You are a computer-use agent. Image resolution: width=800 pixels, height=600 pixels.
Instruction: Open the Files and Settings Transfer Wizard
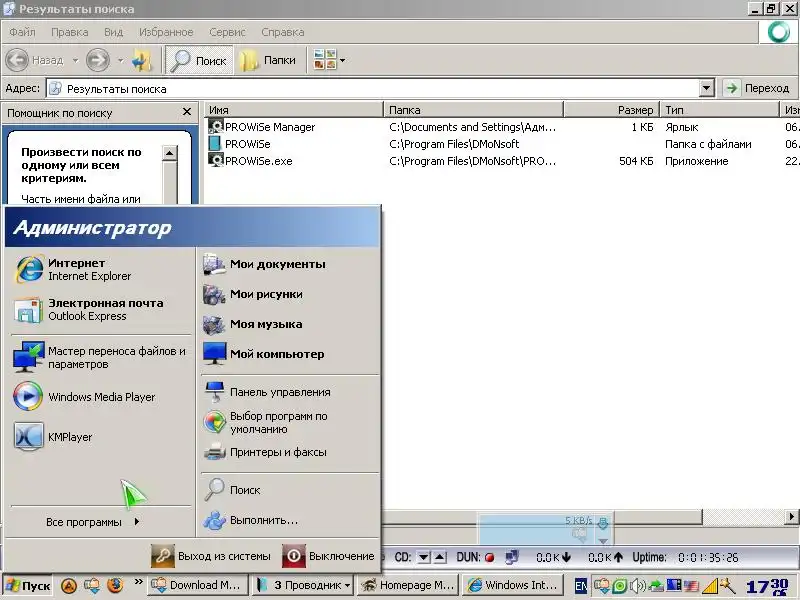coord(99,357)
